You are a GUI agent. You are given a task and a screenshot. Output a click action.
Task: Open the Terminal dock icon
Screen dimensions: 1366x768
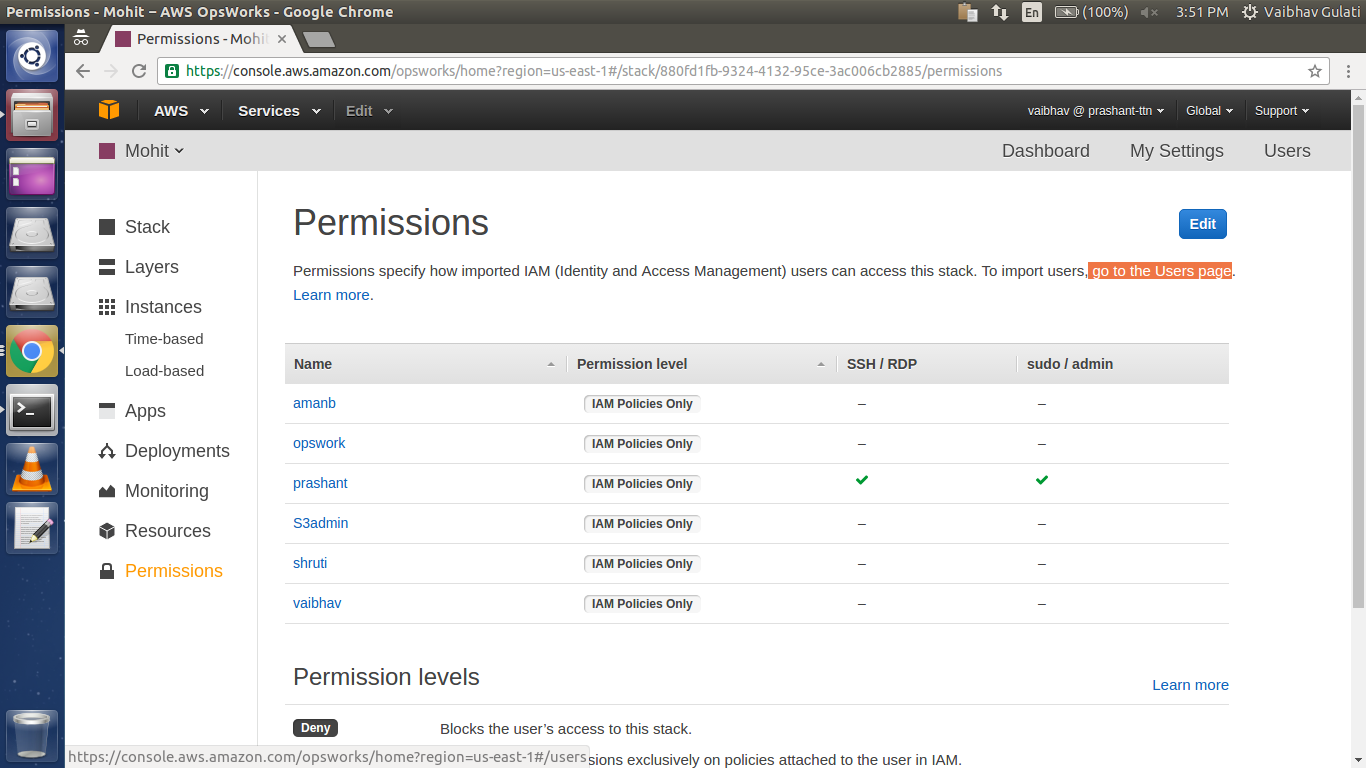pyautogui.click(x=32, y=410)
